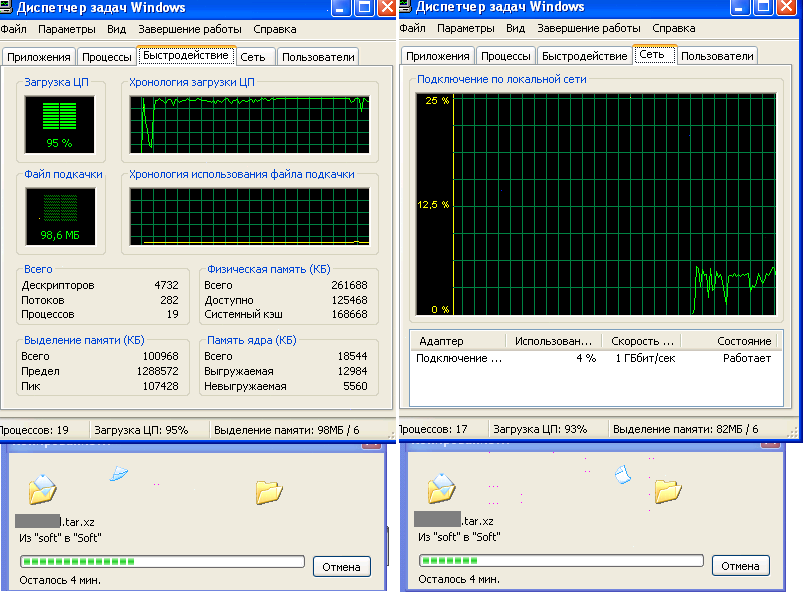The image size is (803, 594).
Task: Open Завершение работы menu in right window
Action: pos(588,28)
